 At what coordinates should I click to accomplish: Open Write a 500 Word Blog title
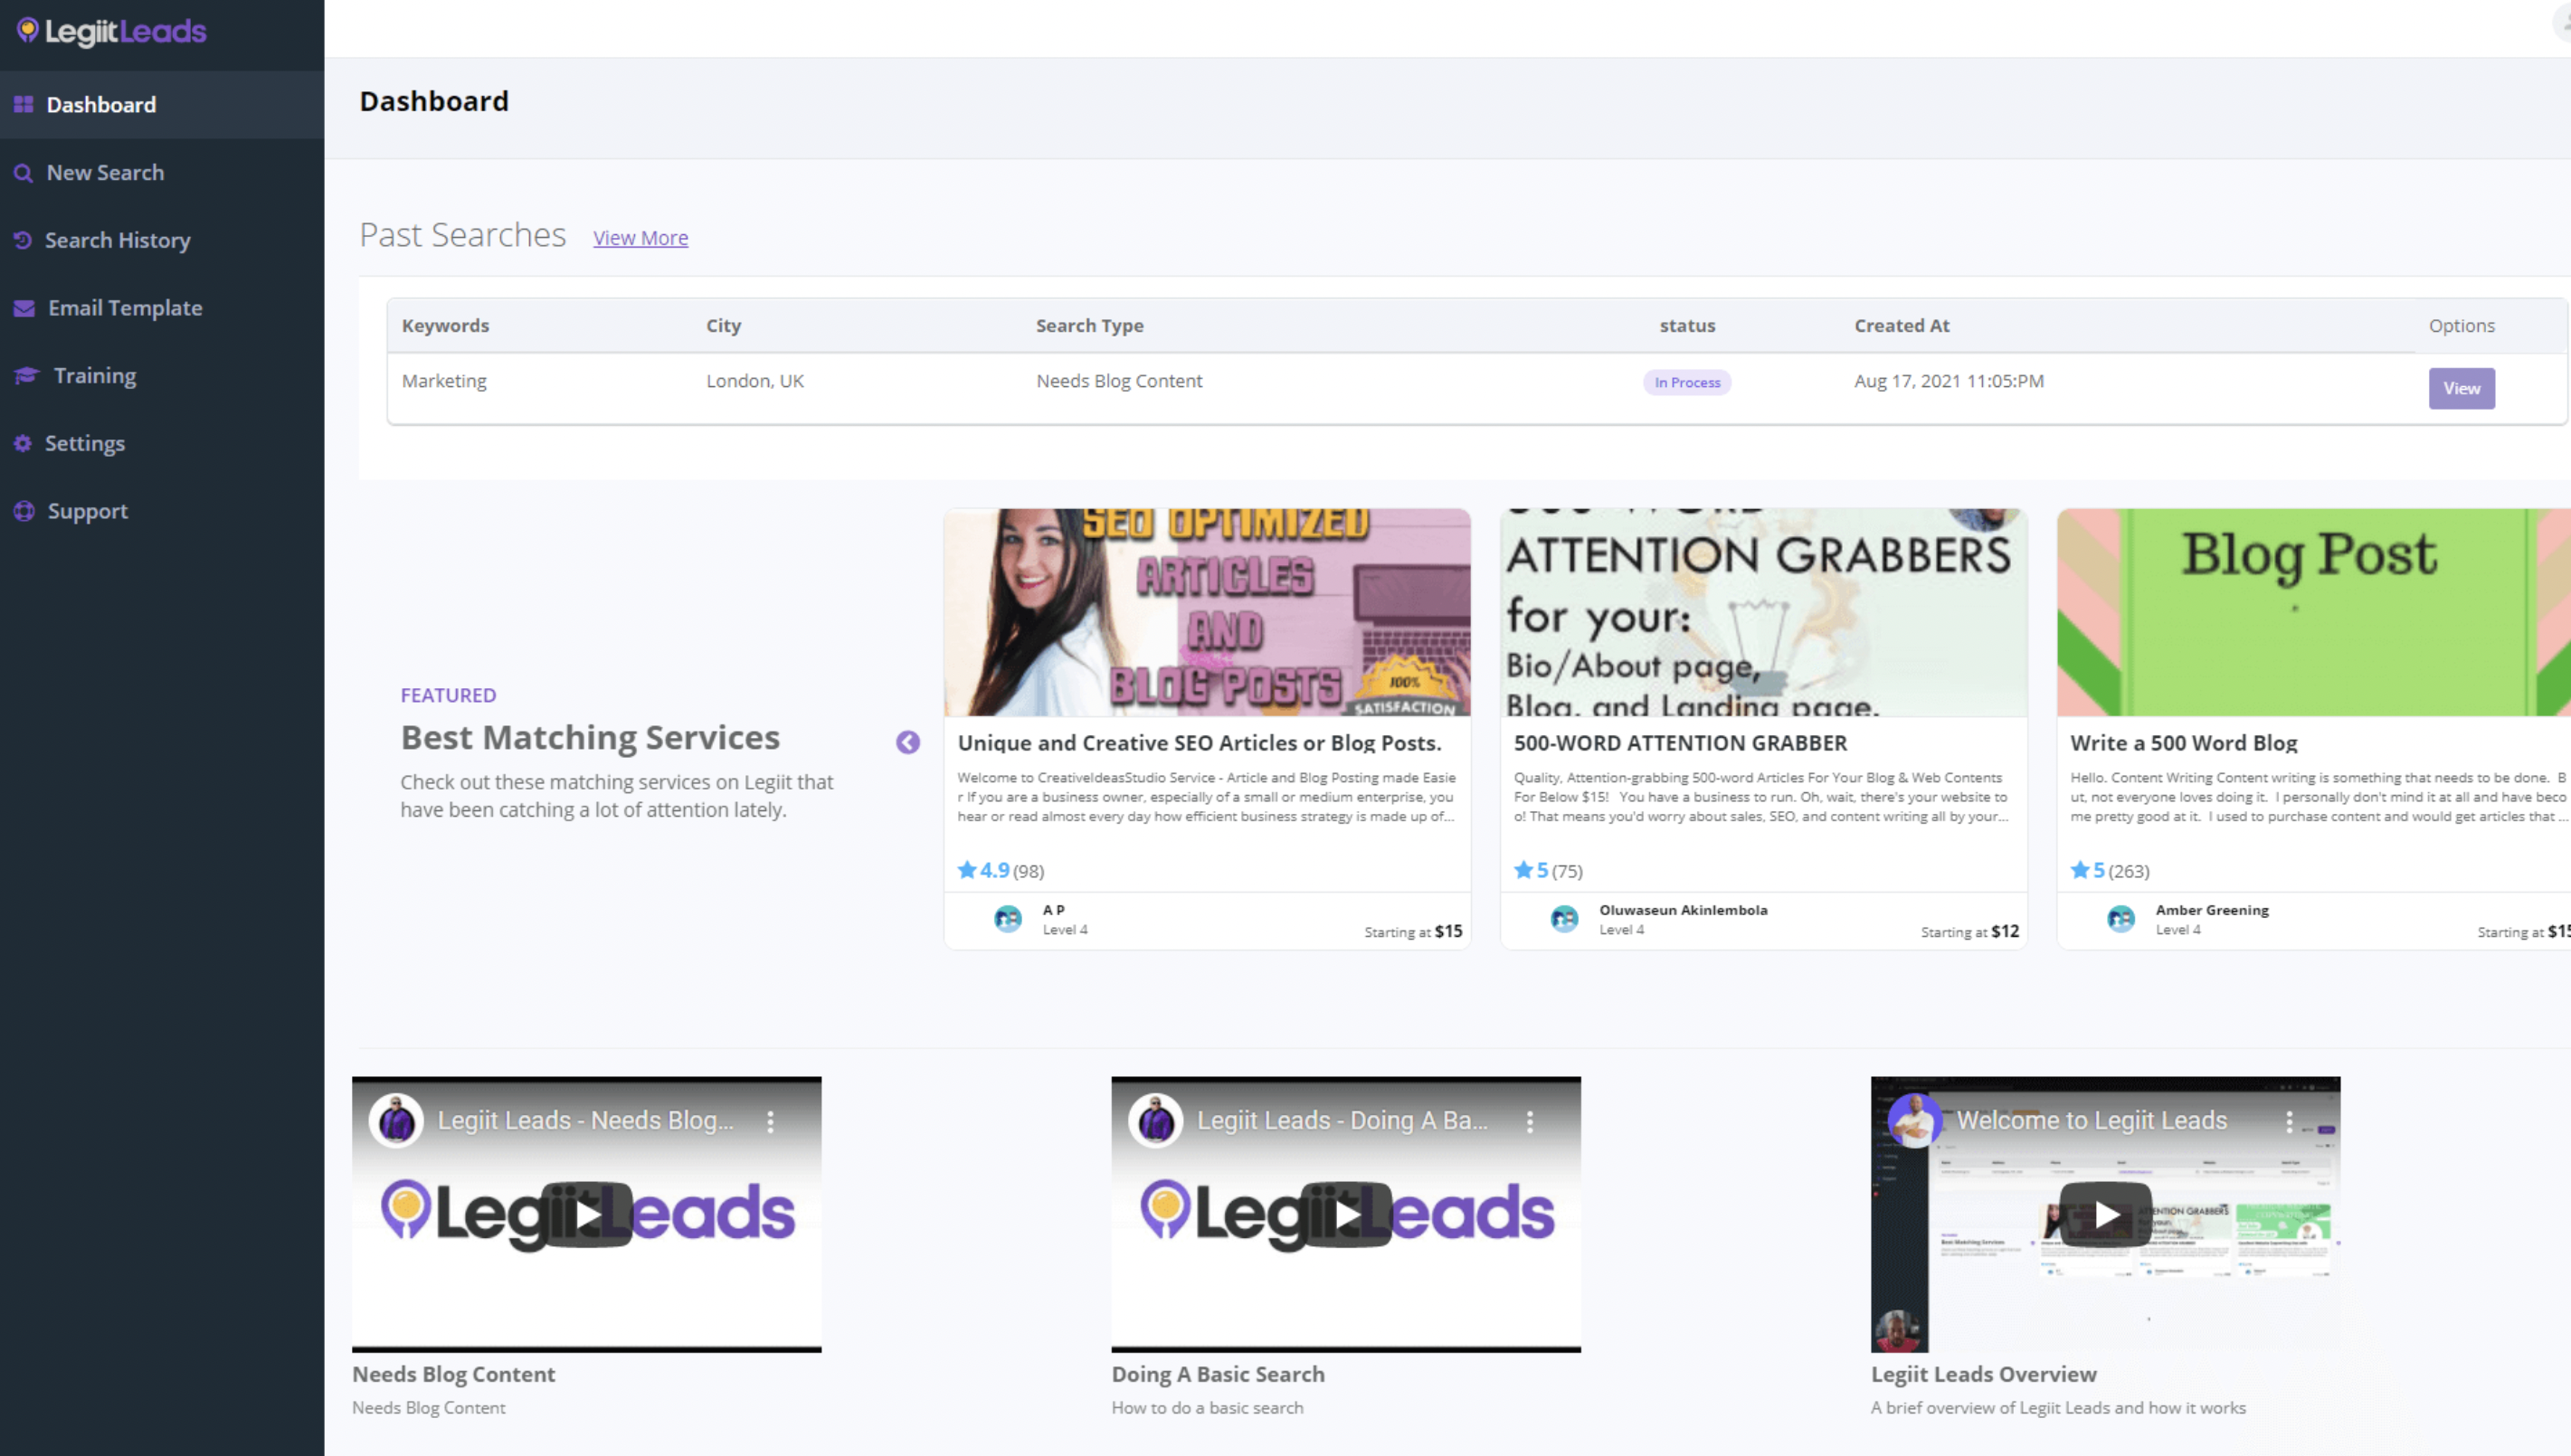coord(2183,743)
